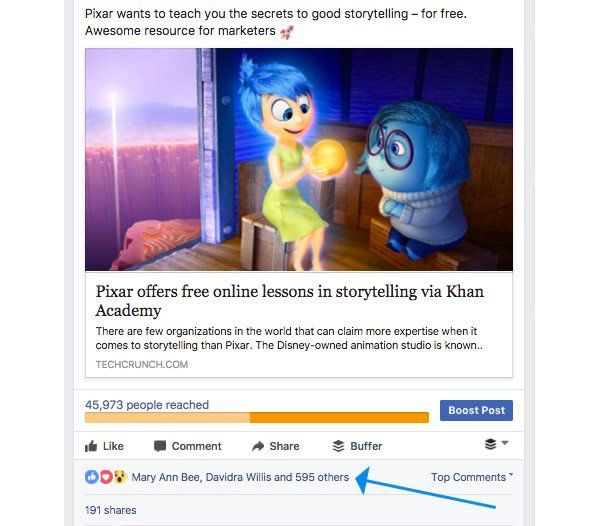Click the Inside Out article image
This screenshot has height=526, width=600.
(299, 159)
